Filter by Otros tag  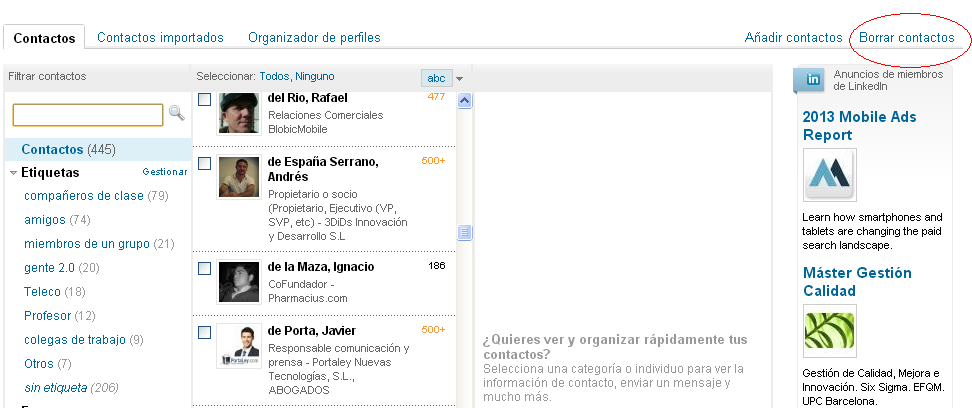[x=39, y=363]
